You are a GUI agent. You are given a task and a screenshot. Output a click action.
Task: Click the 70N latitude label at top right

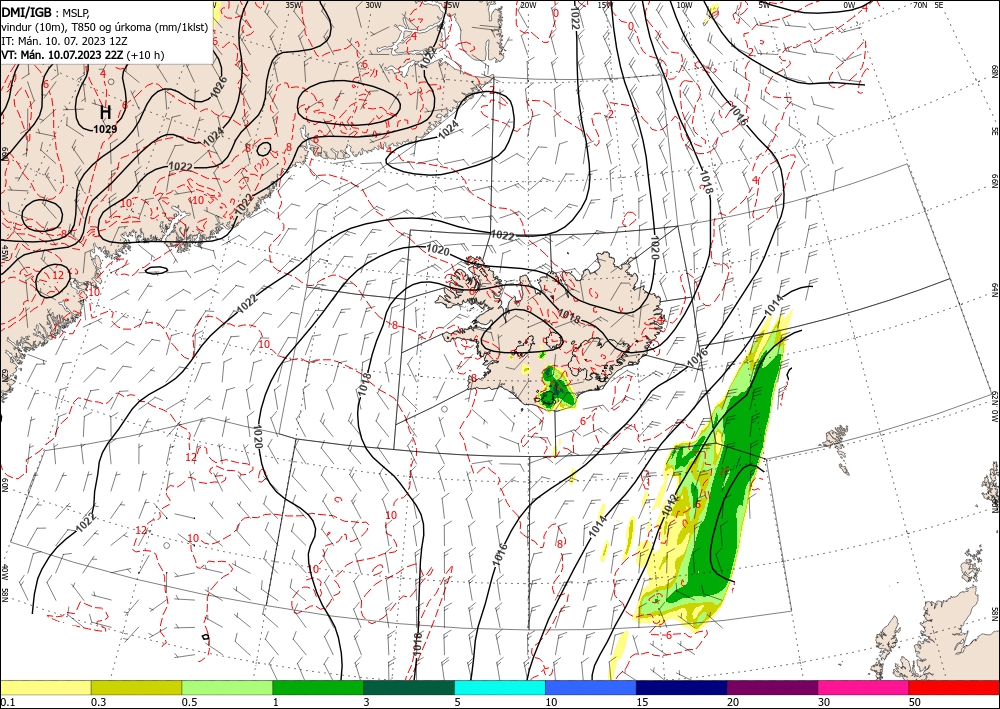[920, 5]
